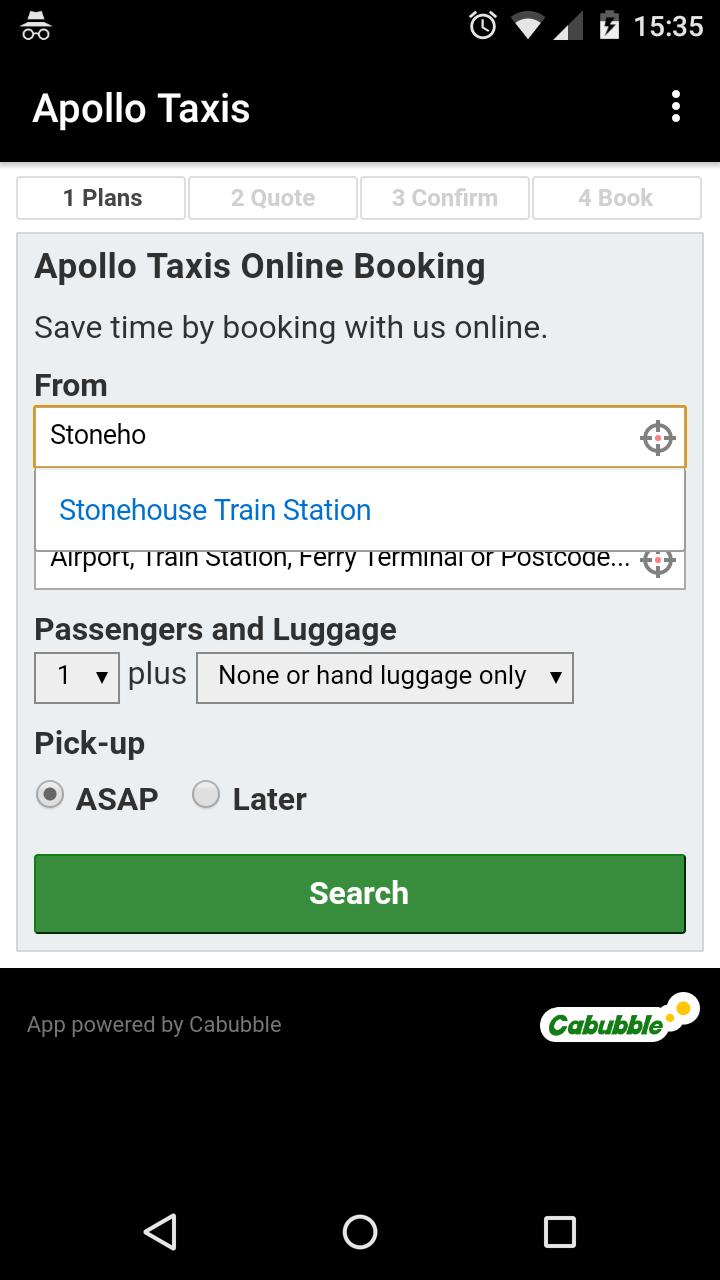Tap the incognito icon in status bar

point(36,26)
